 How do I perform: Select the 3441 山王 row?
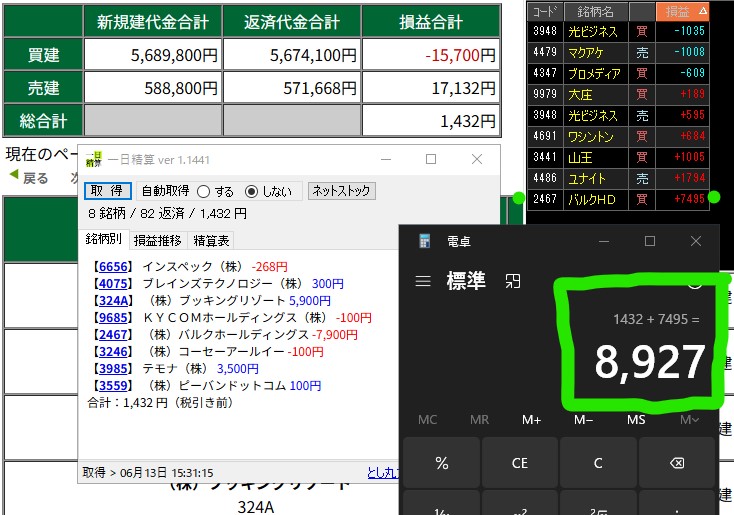pyautogui.click(x=618, y=157)
